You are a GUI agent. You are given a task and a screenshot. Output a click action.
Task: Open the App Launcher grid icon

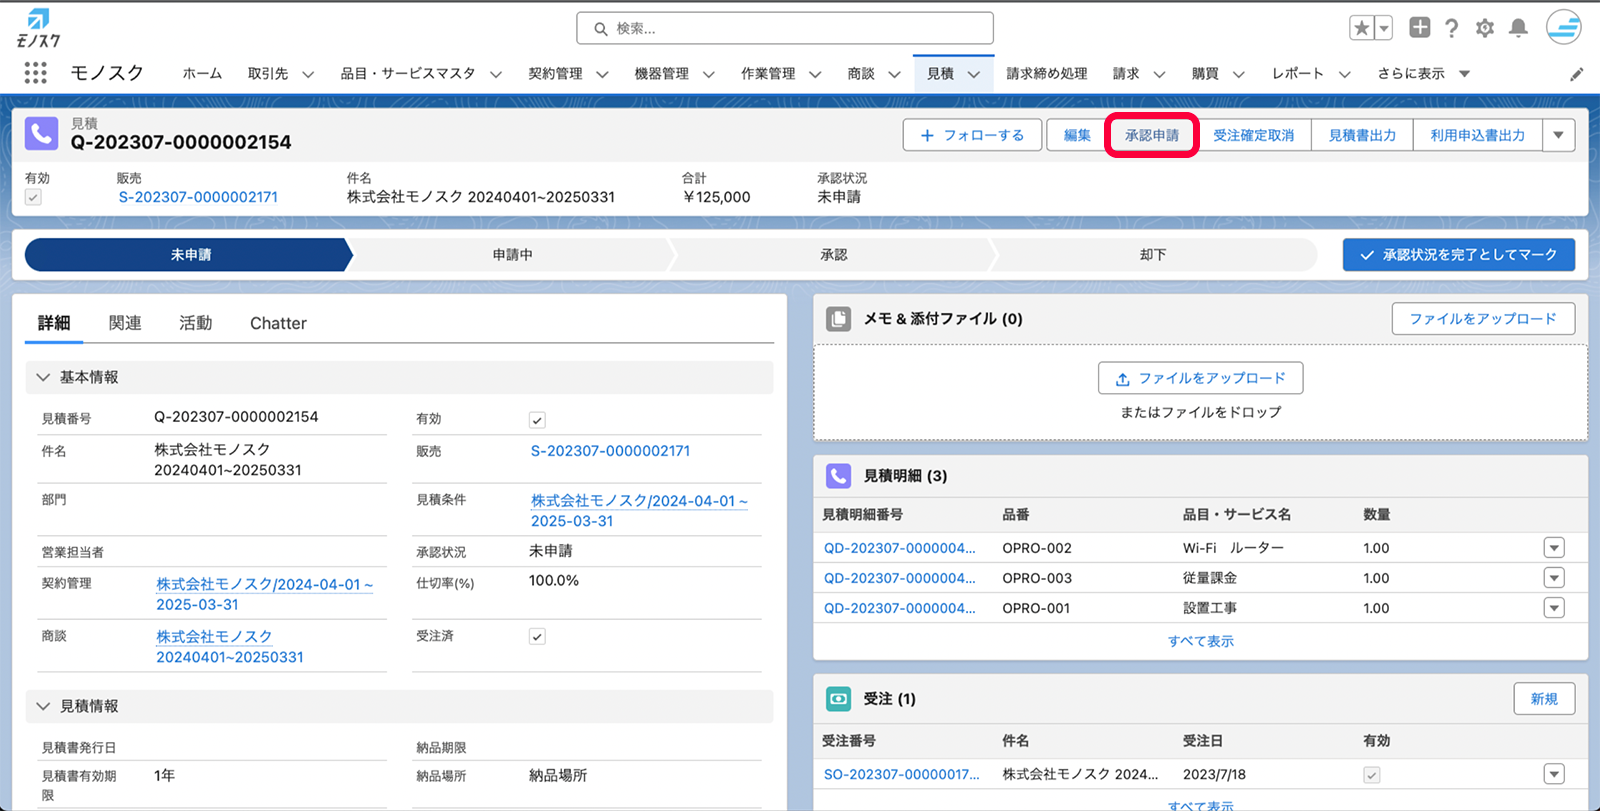pos(35,73)
